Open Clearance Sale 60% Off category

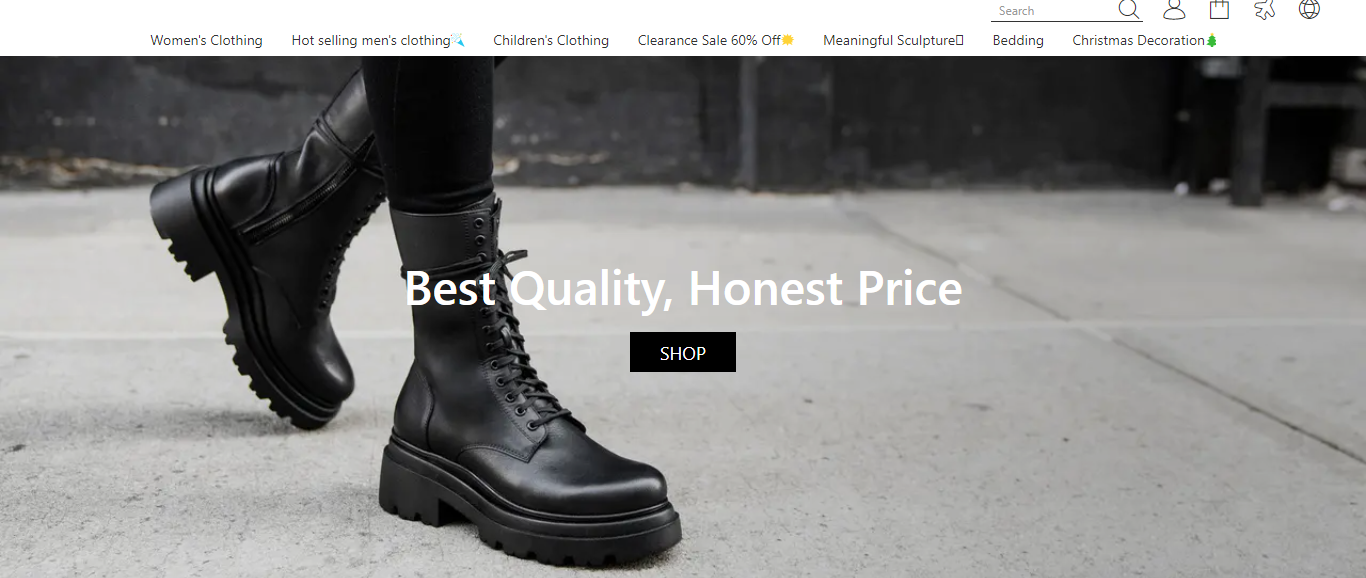(709, 41)
